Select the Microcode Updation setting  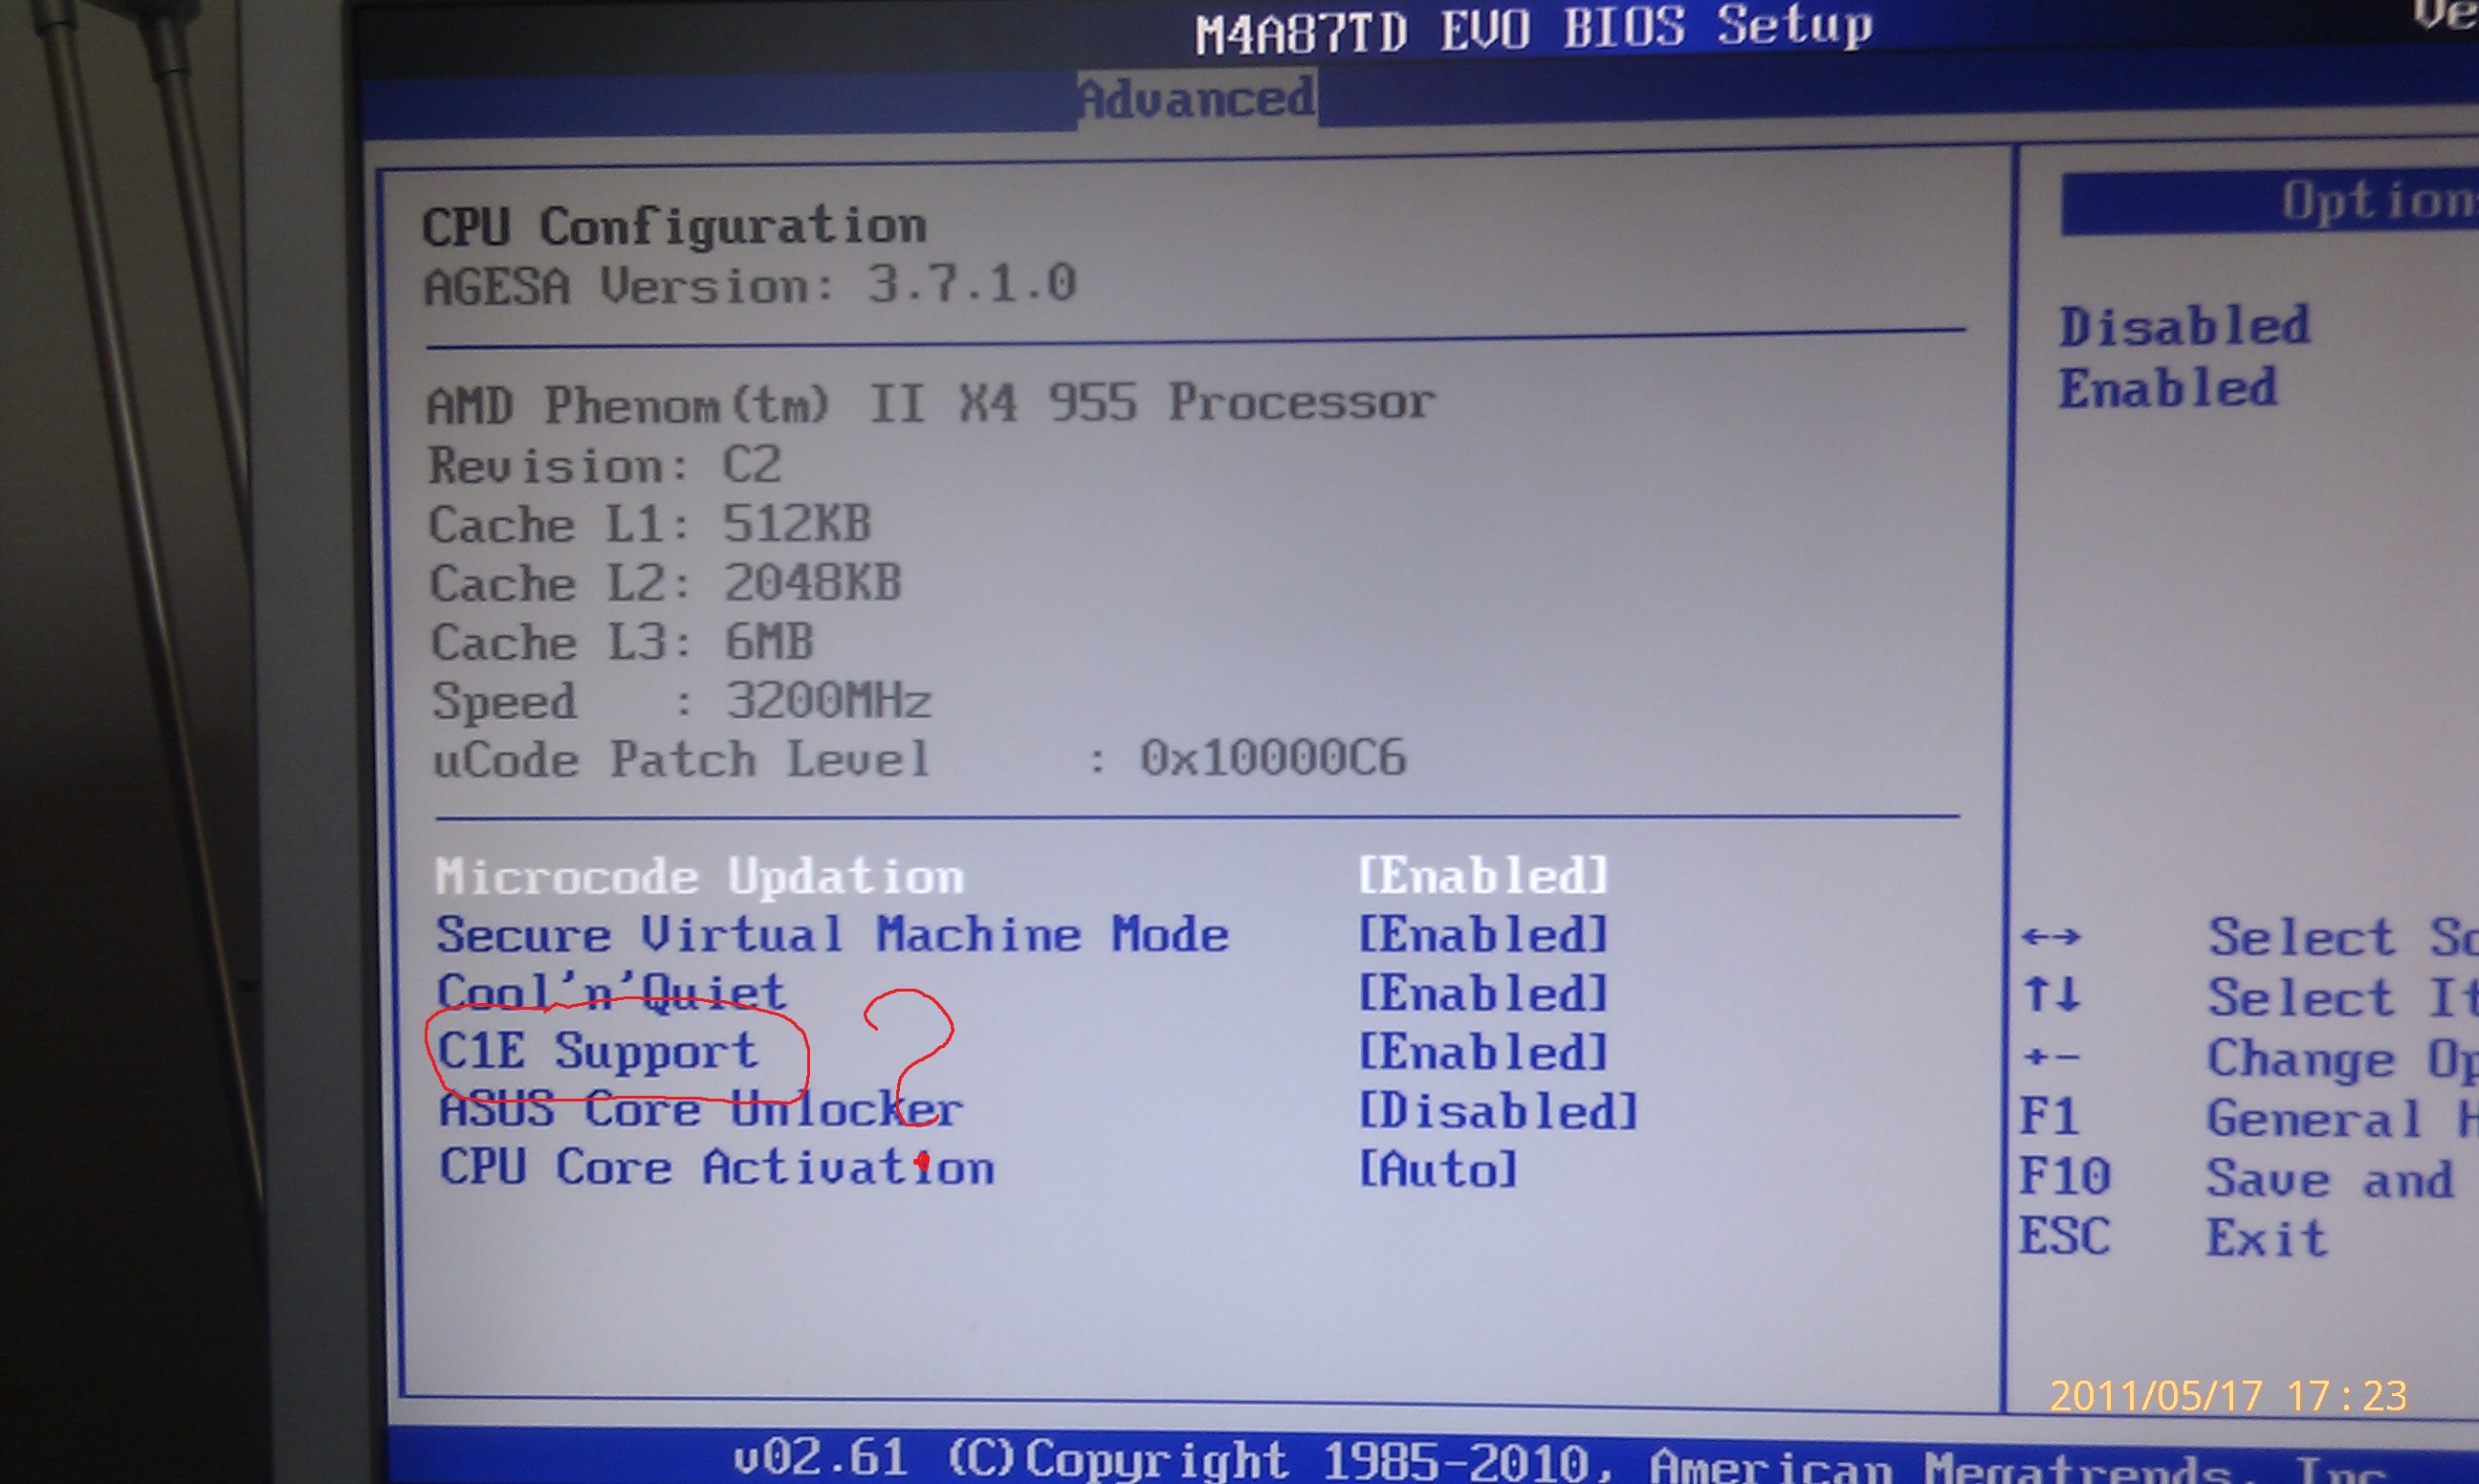(700, 876)
